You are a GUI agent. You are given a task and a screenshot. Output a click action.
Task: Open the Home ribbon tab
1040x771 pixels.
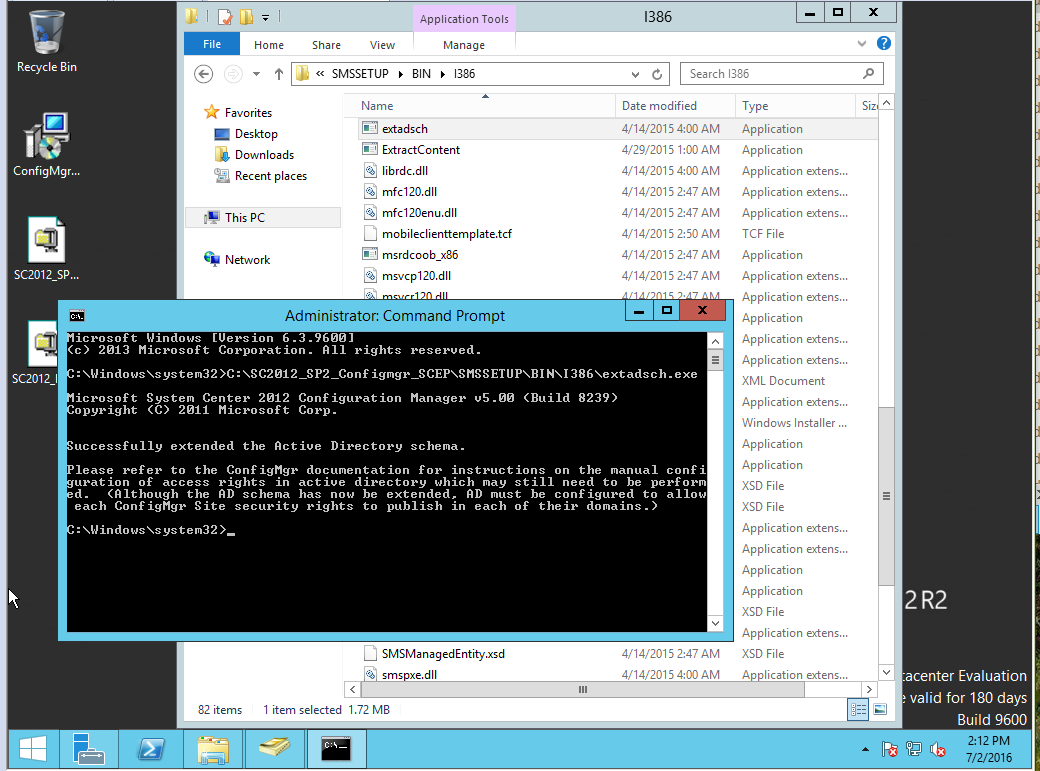[269, 44]
